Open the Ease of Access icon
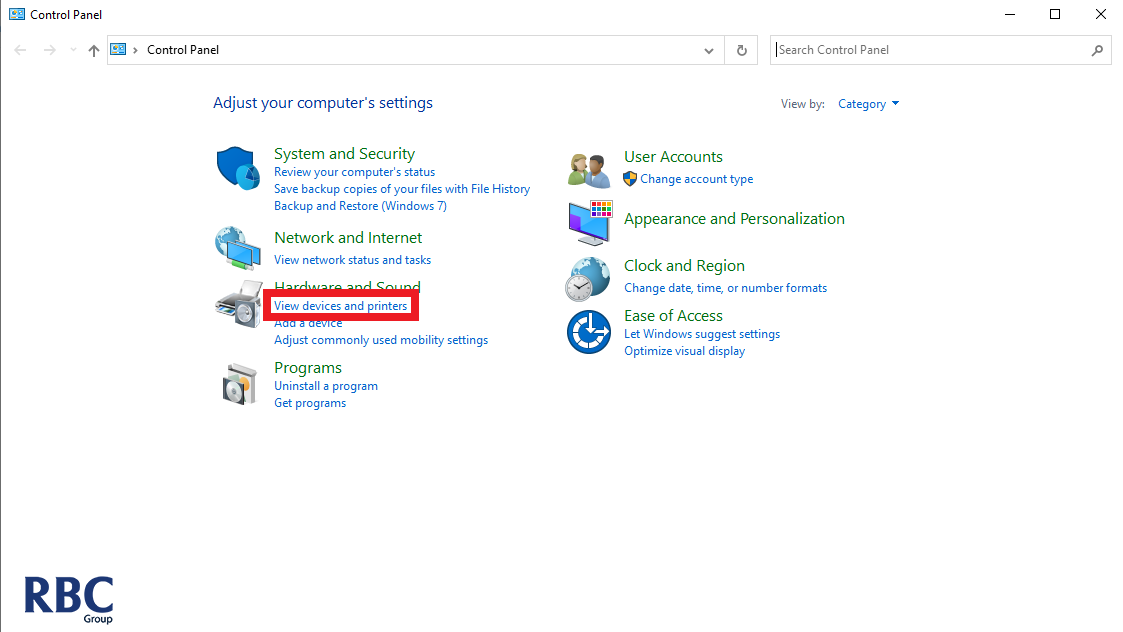 tap(589, 332)
